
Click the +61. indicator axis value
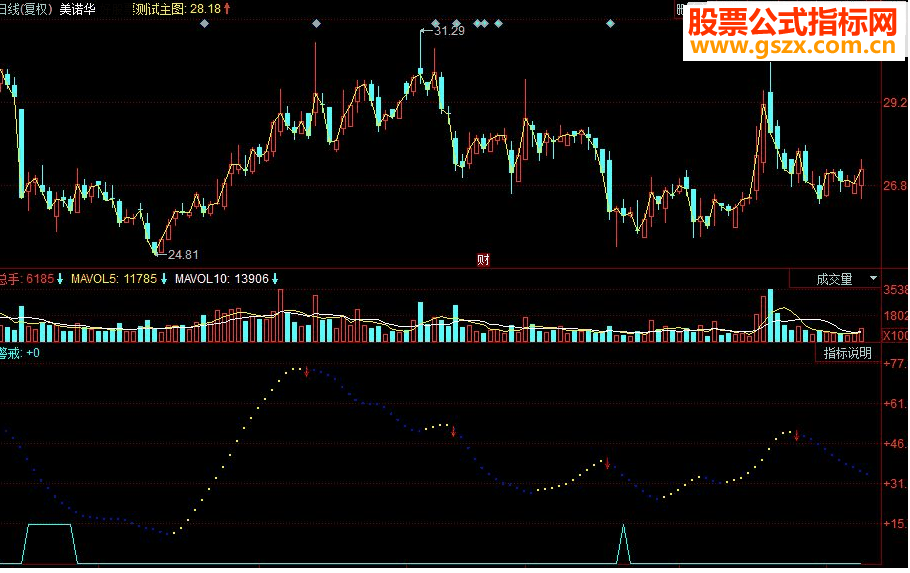tap(895, 404)
